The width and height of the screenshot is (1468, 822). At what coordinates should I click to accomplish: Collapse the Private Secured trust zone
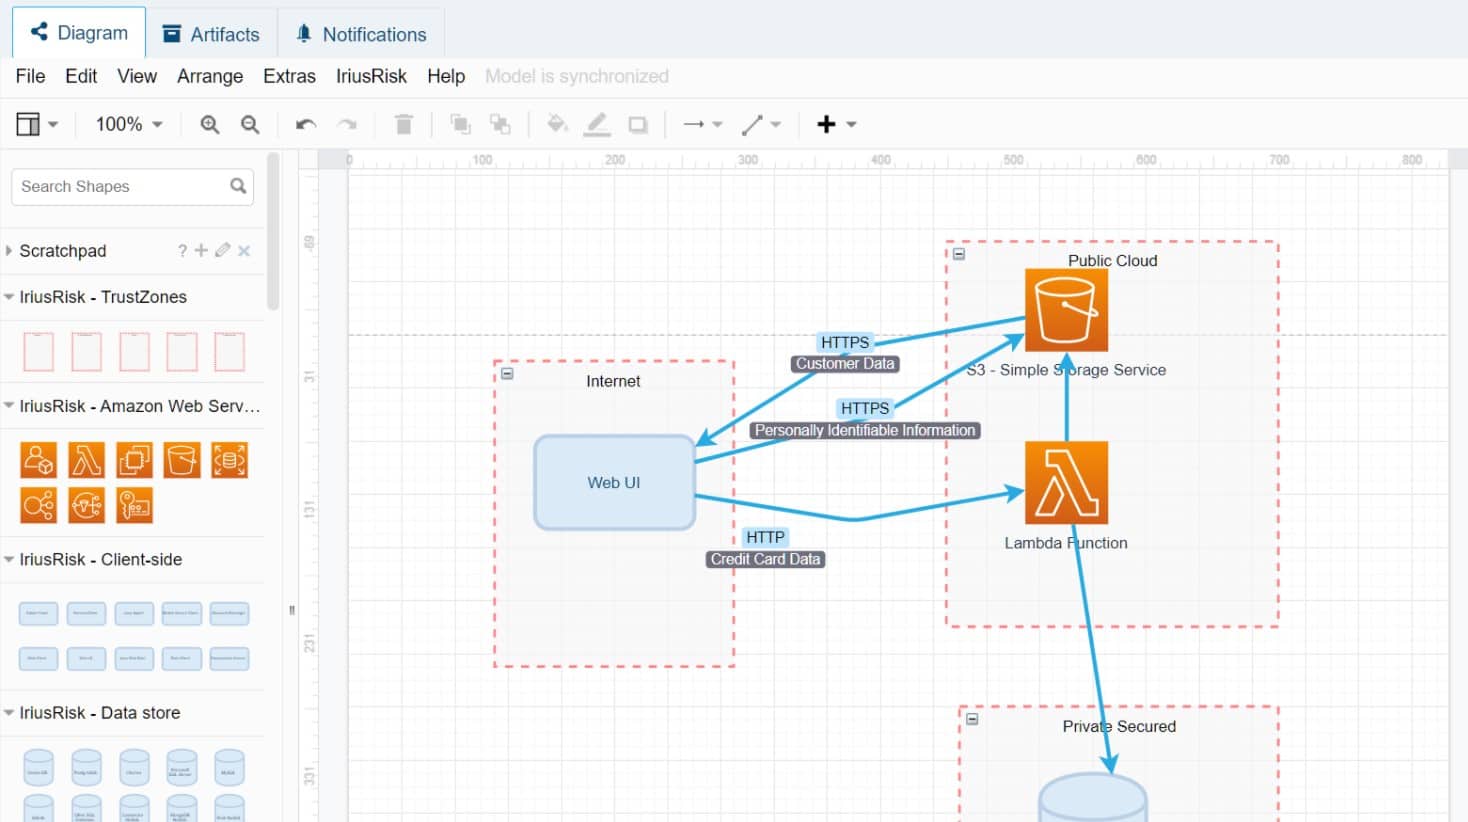coord(972,719)
